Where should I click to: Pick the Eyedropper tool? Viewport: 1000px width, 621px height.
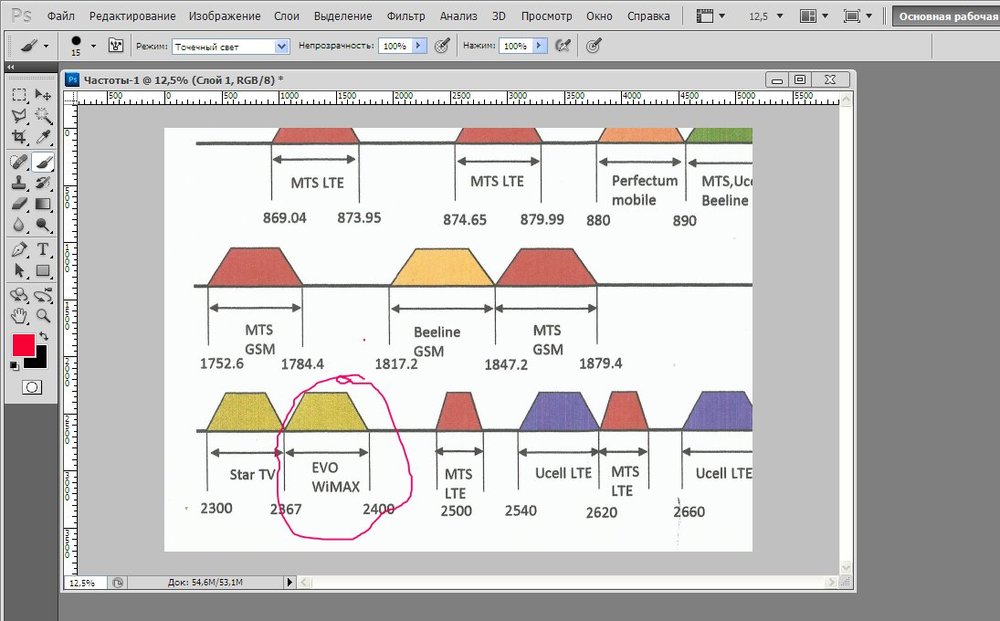pos(43,138)
